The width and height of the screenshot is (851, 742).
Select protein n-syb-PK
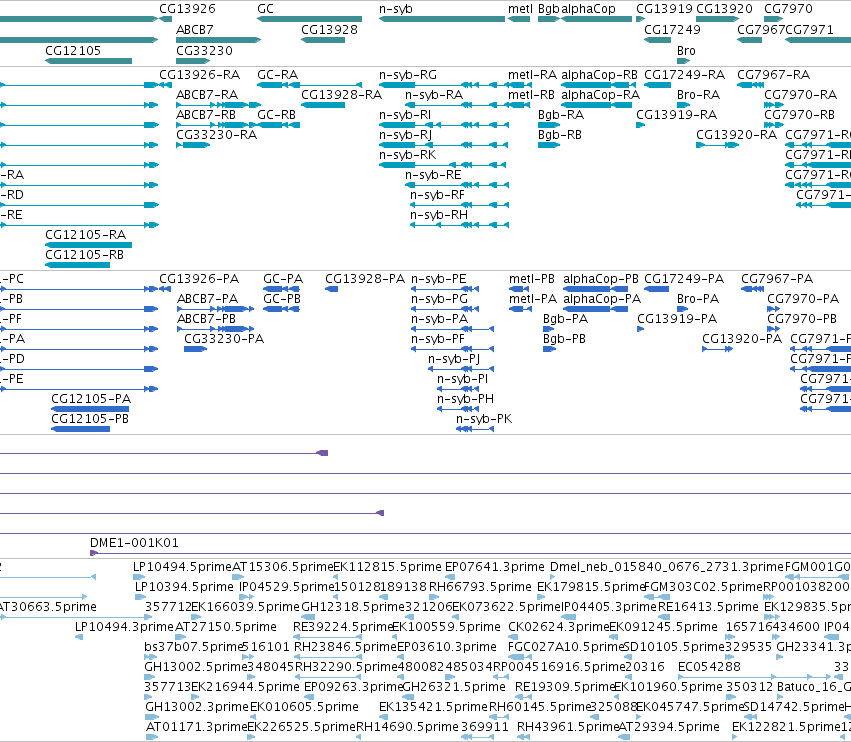click(x=484, y=418)
